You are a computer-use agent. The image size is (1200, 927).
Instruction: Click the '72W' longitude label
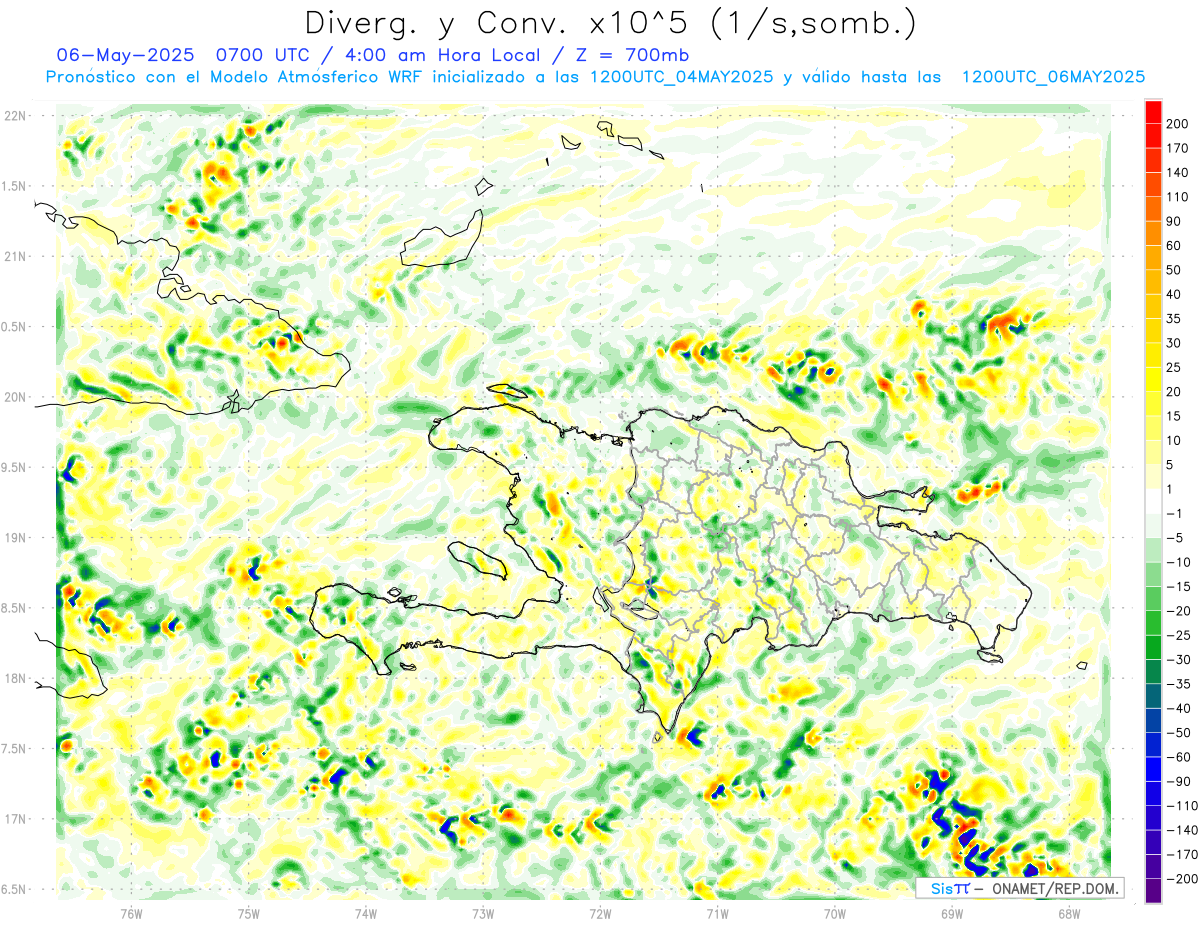click(600, 913)
